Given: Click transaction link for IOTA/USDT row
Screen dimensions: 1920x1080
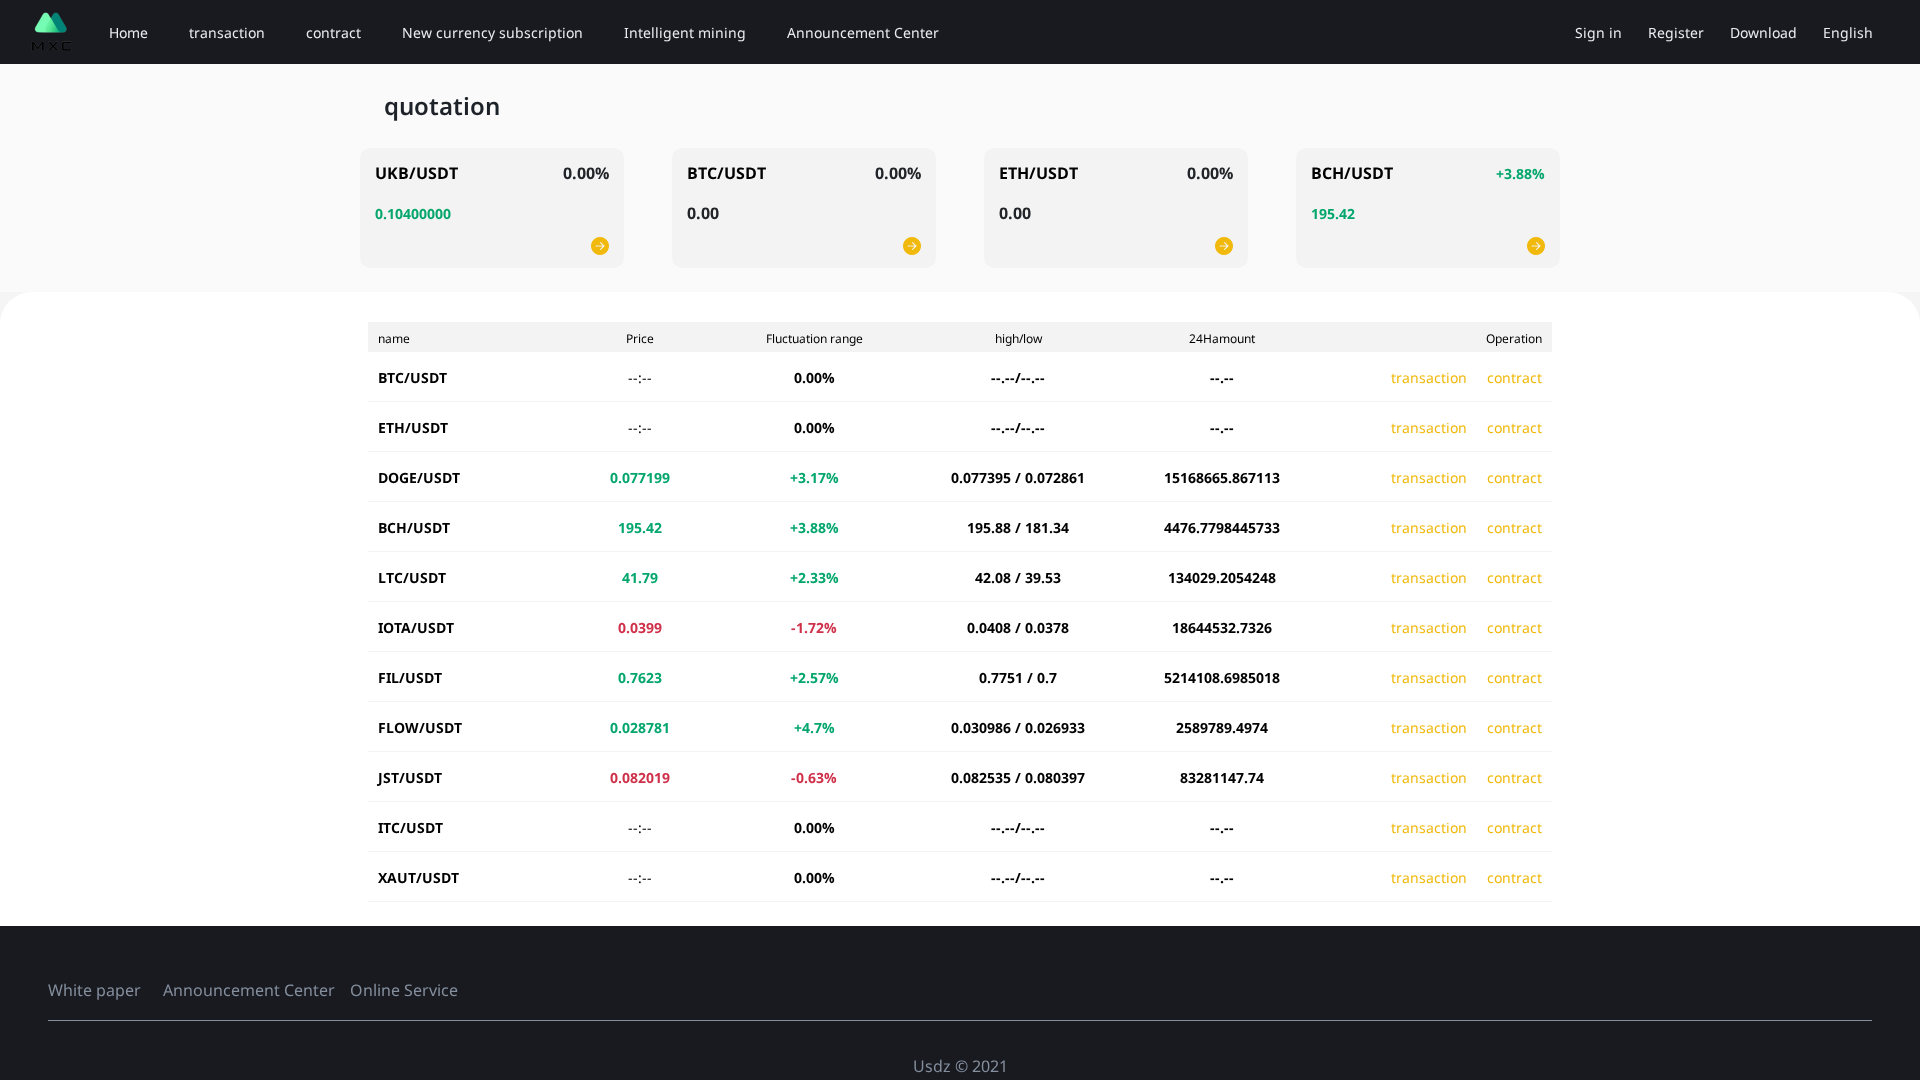Looking at the screenshot, I should coord(1428,628).
